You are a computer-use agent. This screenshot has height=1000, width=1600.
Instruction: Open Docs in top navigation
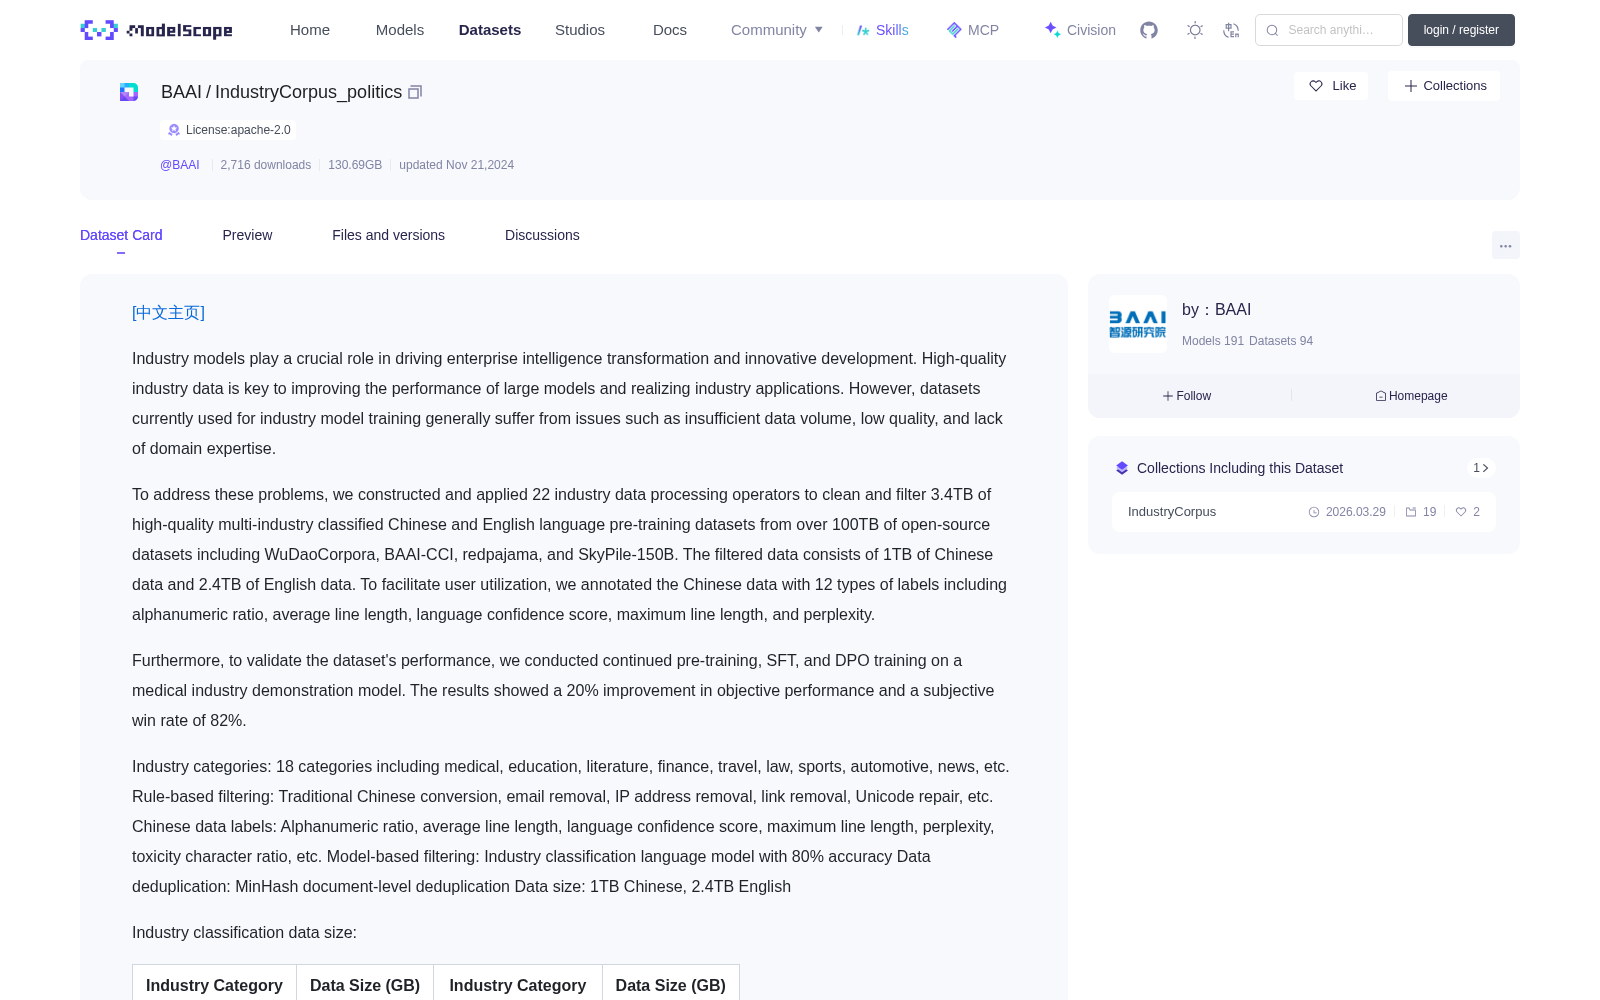click(670, 30)
